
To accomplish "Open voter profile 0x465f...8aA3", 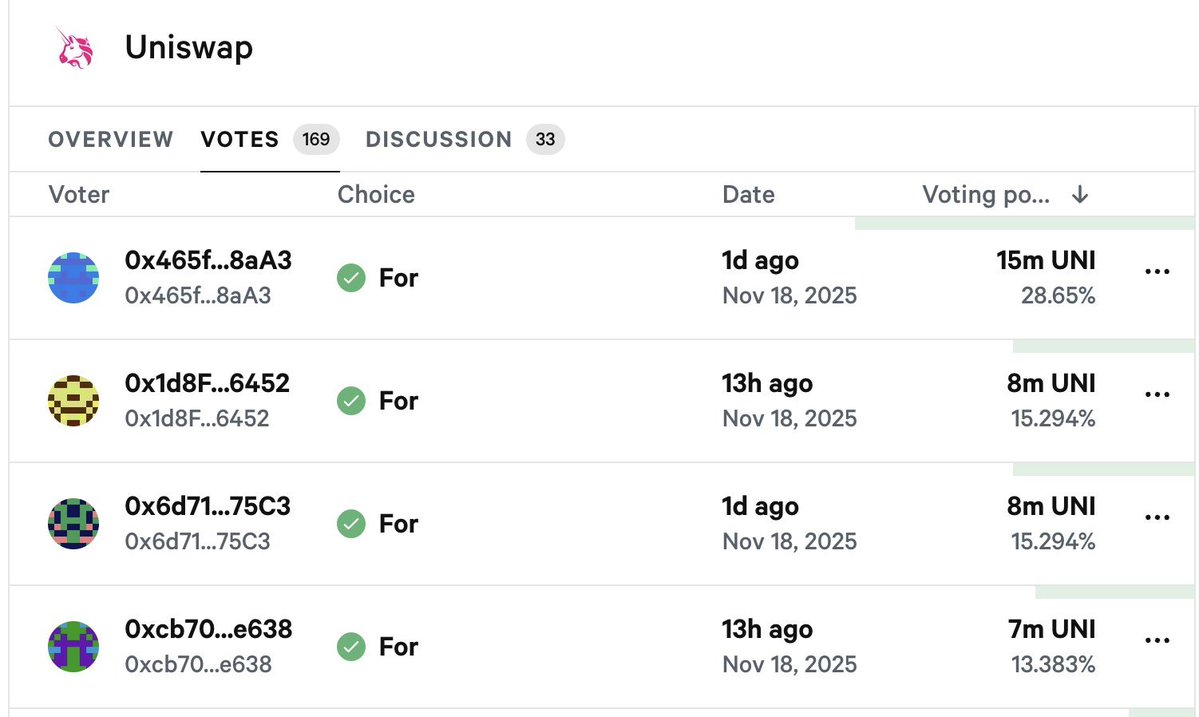I will pos(208,261).
